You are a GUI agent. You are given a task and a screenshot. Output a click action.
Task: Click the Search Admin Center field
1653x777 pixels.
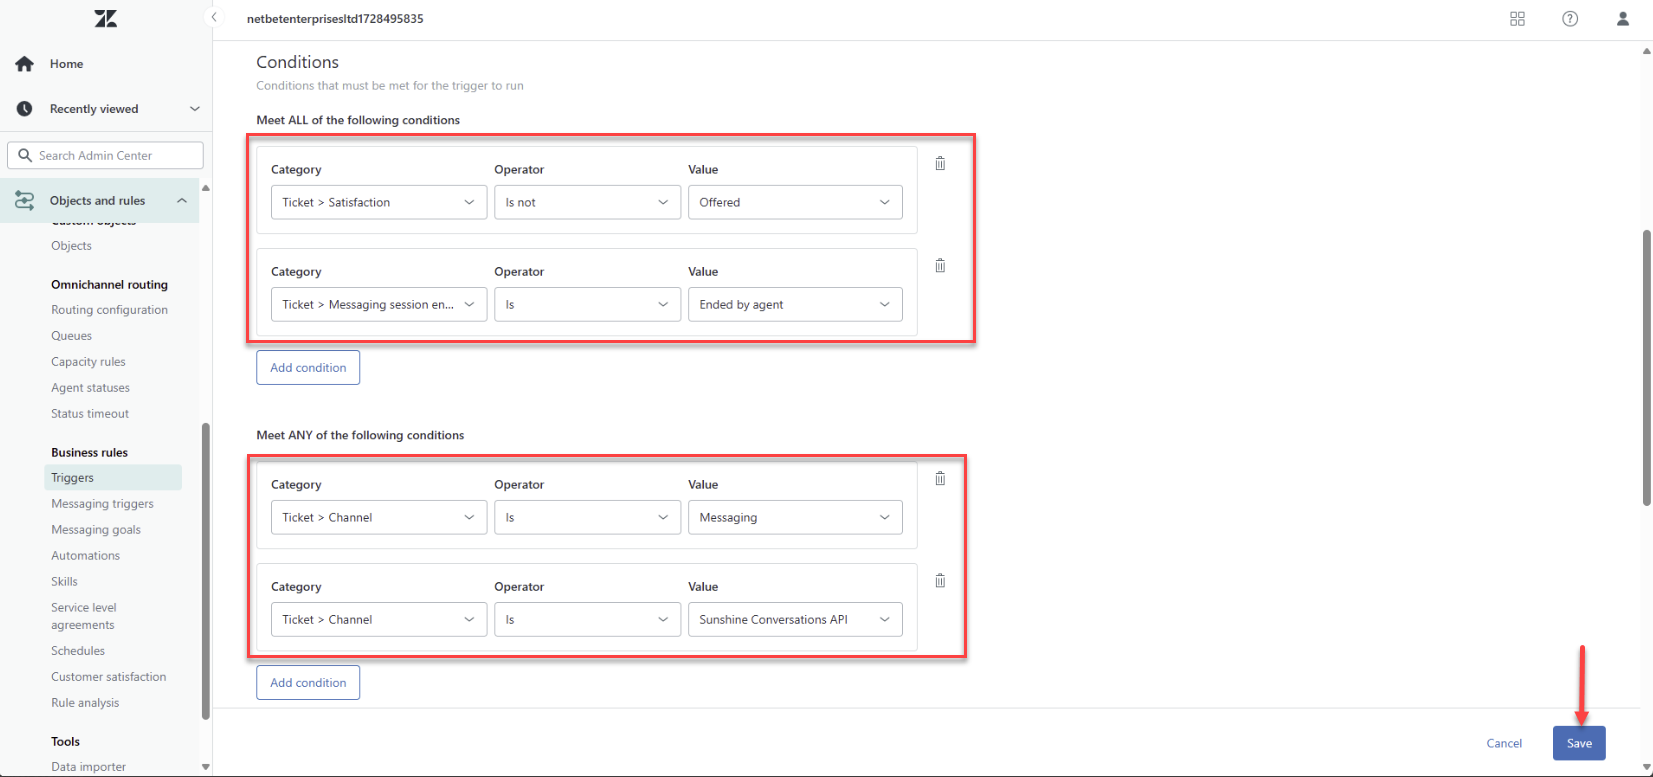[x=106, y=156]
